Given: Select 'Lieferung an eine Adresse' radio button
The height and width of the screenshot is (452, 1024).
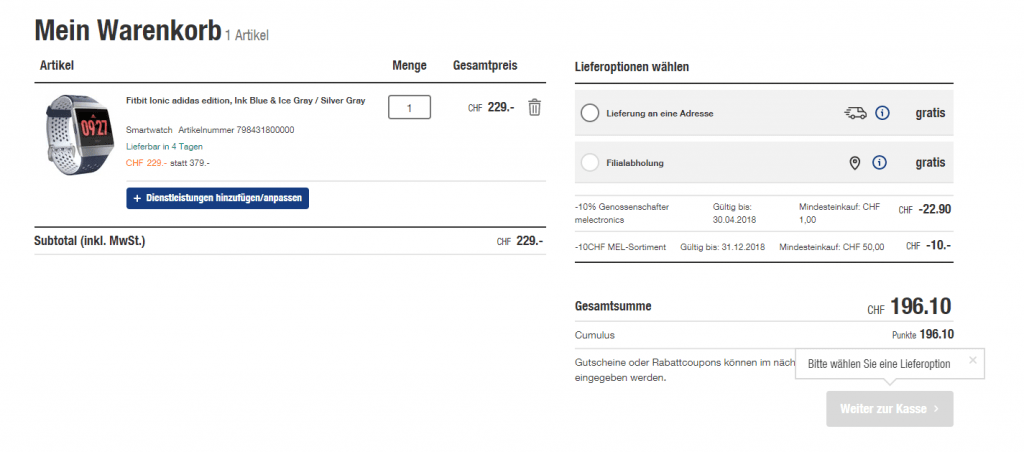Looking at the screenshot, I should [590, 113].
